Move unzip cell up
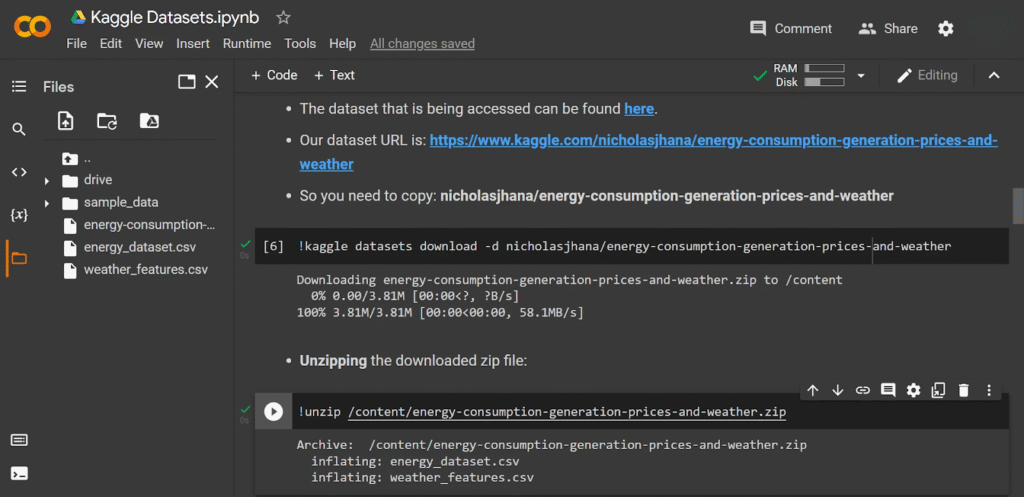The height and width of the screenshot is (497, 1024). (x=812, y=391)
